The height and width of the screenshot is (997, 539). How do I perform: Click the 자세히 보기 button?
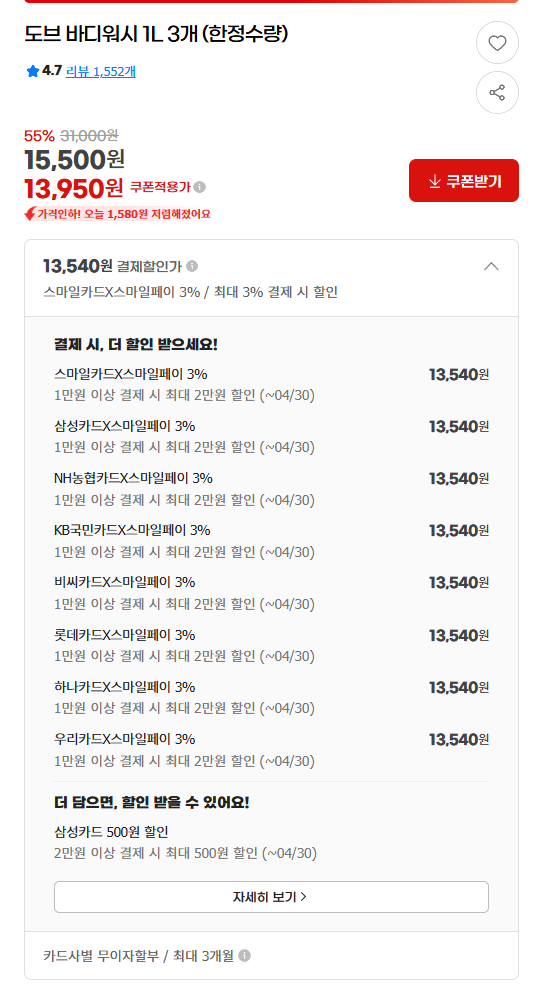coord(271,897)
